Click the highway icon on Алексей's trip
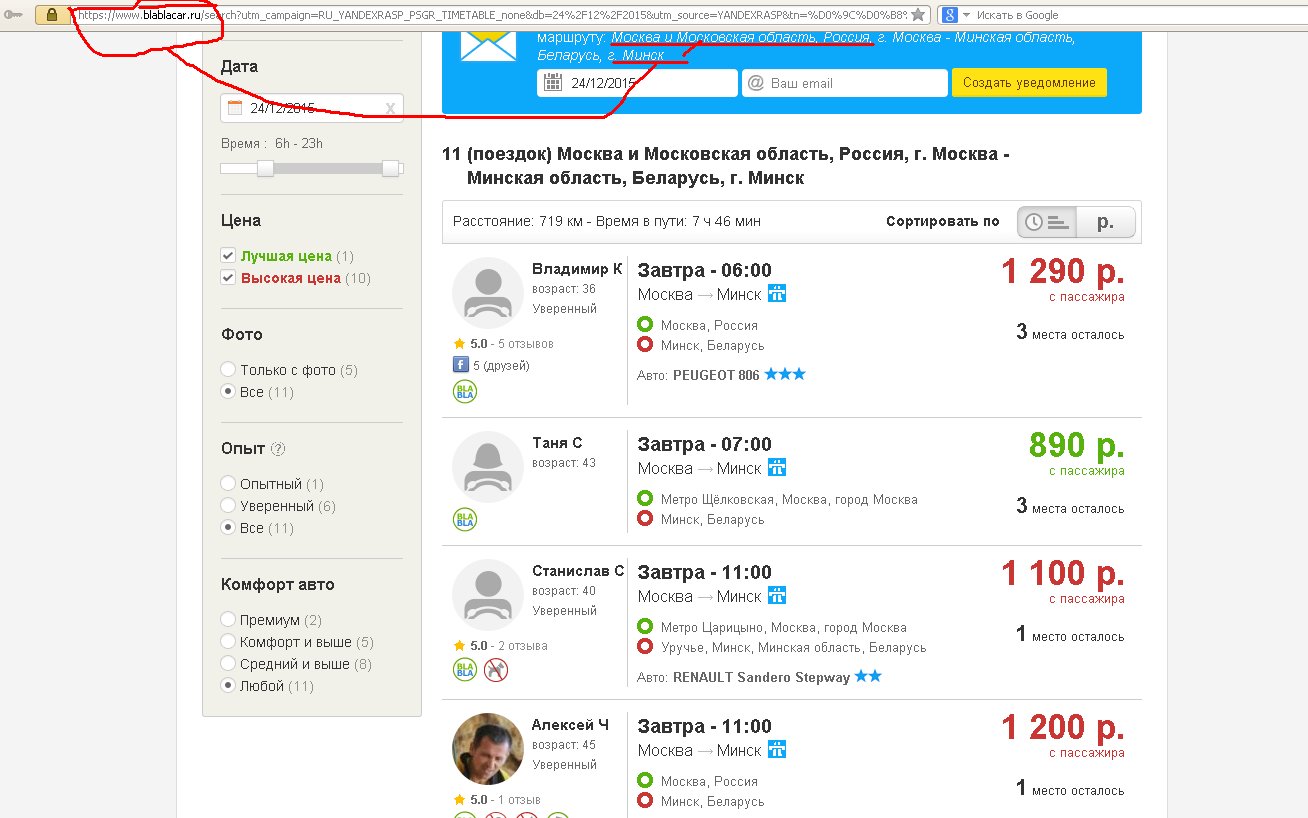This screenshot has height=818, width=1308. 777,750
